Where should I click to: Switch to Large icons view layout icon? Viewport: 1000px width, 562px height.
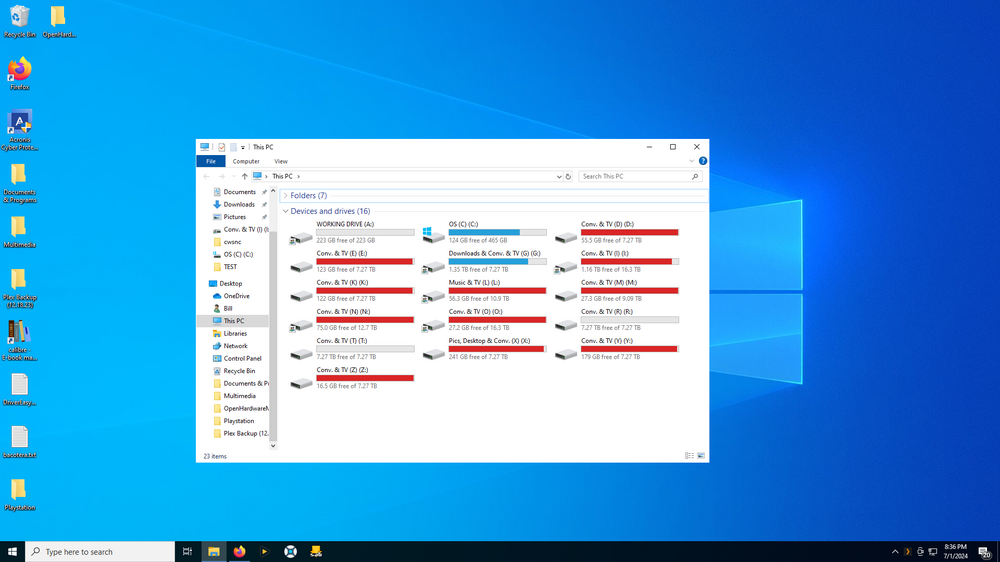[701, 456]
